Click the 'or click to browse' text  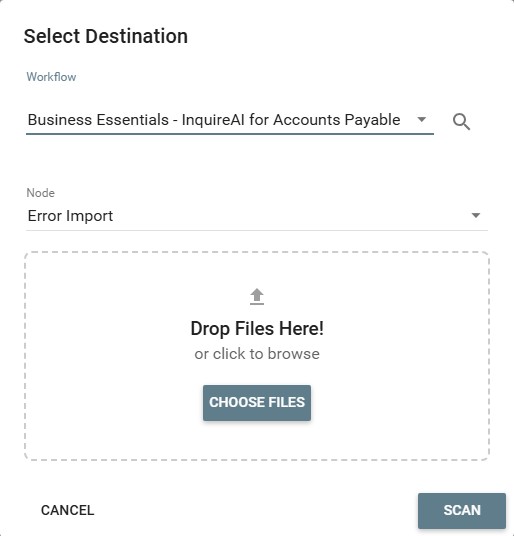point(257,354)
